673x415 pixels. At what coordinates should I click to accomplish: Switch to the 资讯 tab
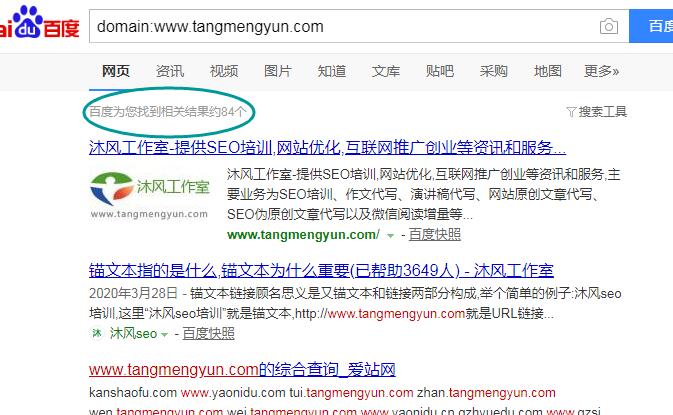pyautogui.click(x=170, y=71)
